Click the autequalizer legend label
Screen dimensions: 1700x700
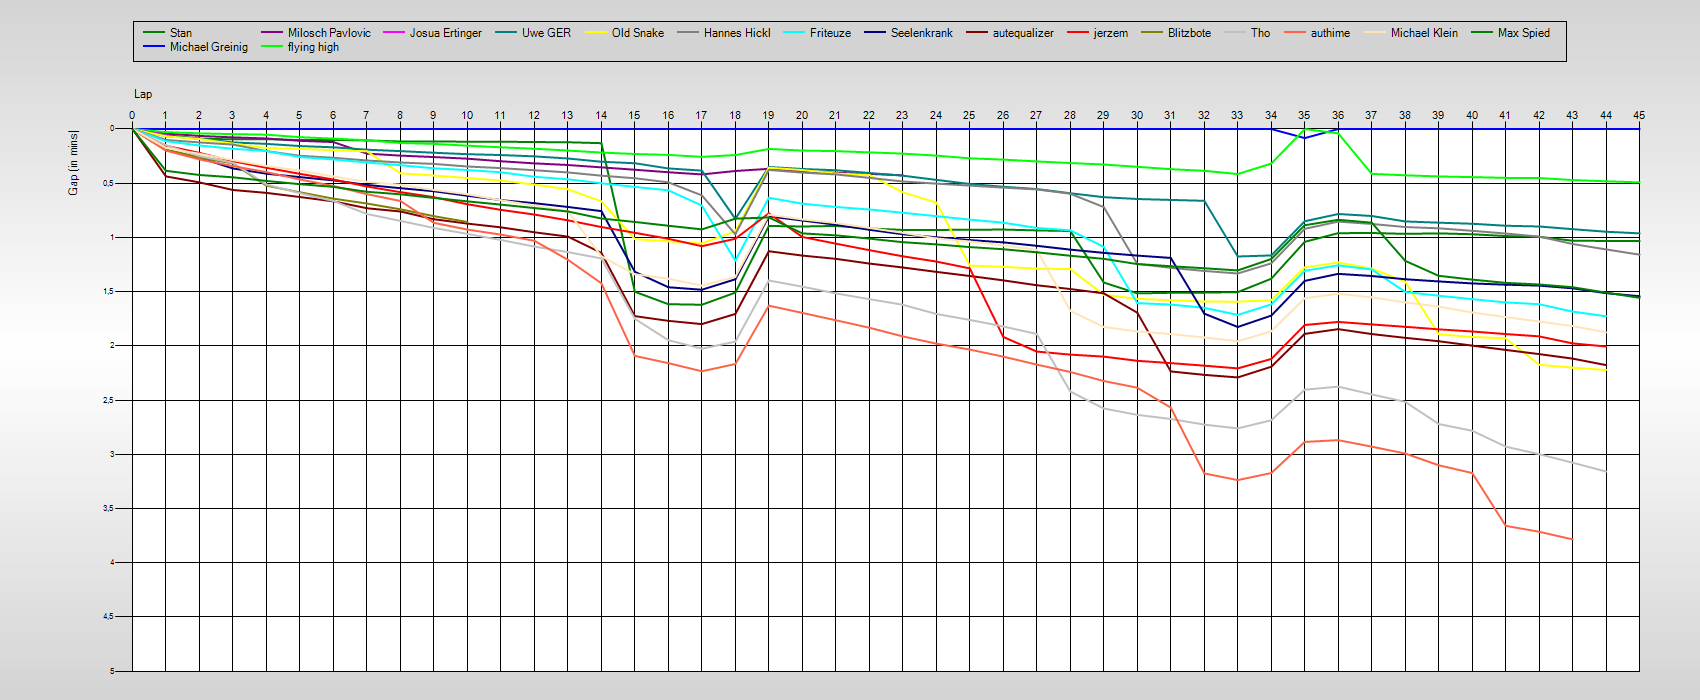(1023, 33)
